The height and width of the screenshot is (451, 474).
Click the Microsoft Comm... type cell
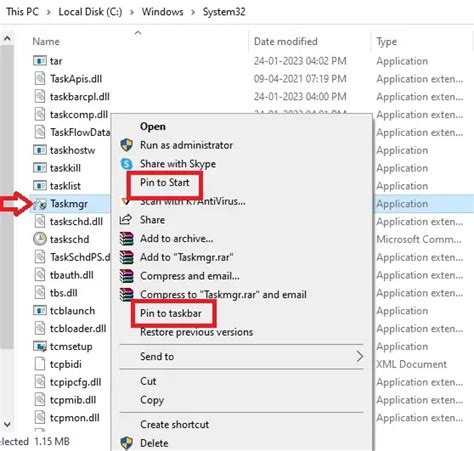(x=419, y=239)
